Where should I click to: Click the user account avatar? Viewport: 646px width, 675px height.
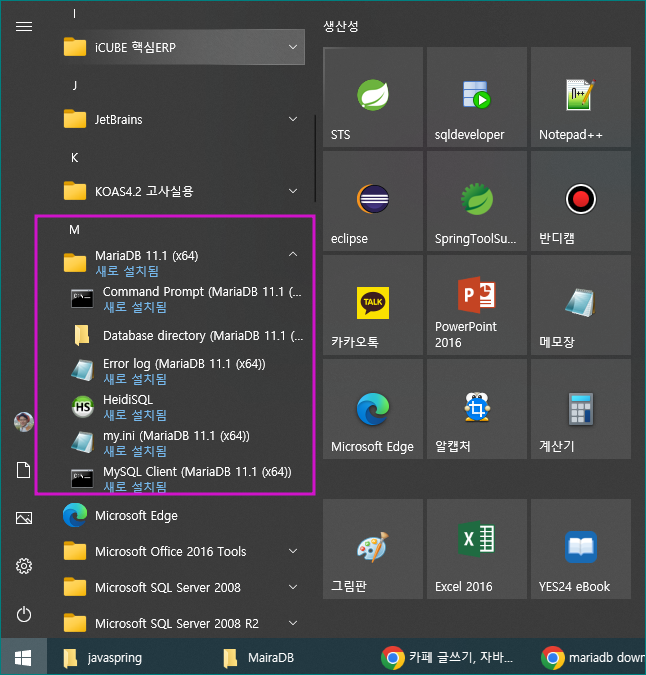click(x=24, y=422)
